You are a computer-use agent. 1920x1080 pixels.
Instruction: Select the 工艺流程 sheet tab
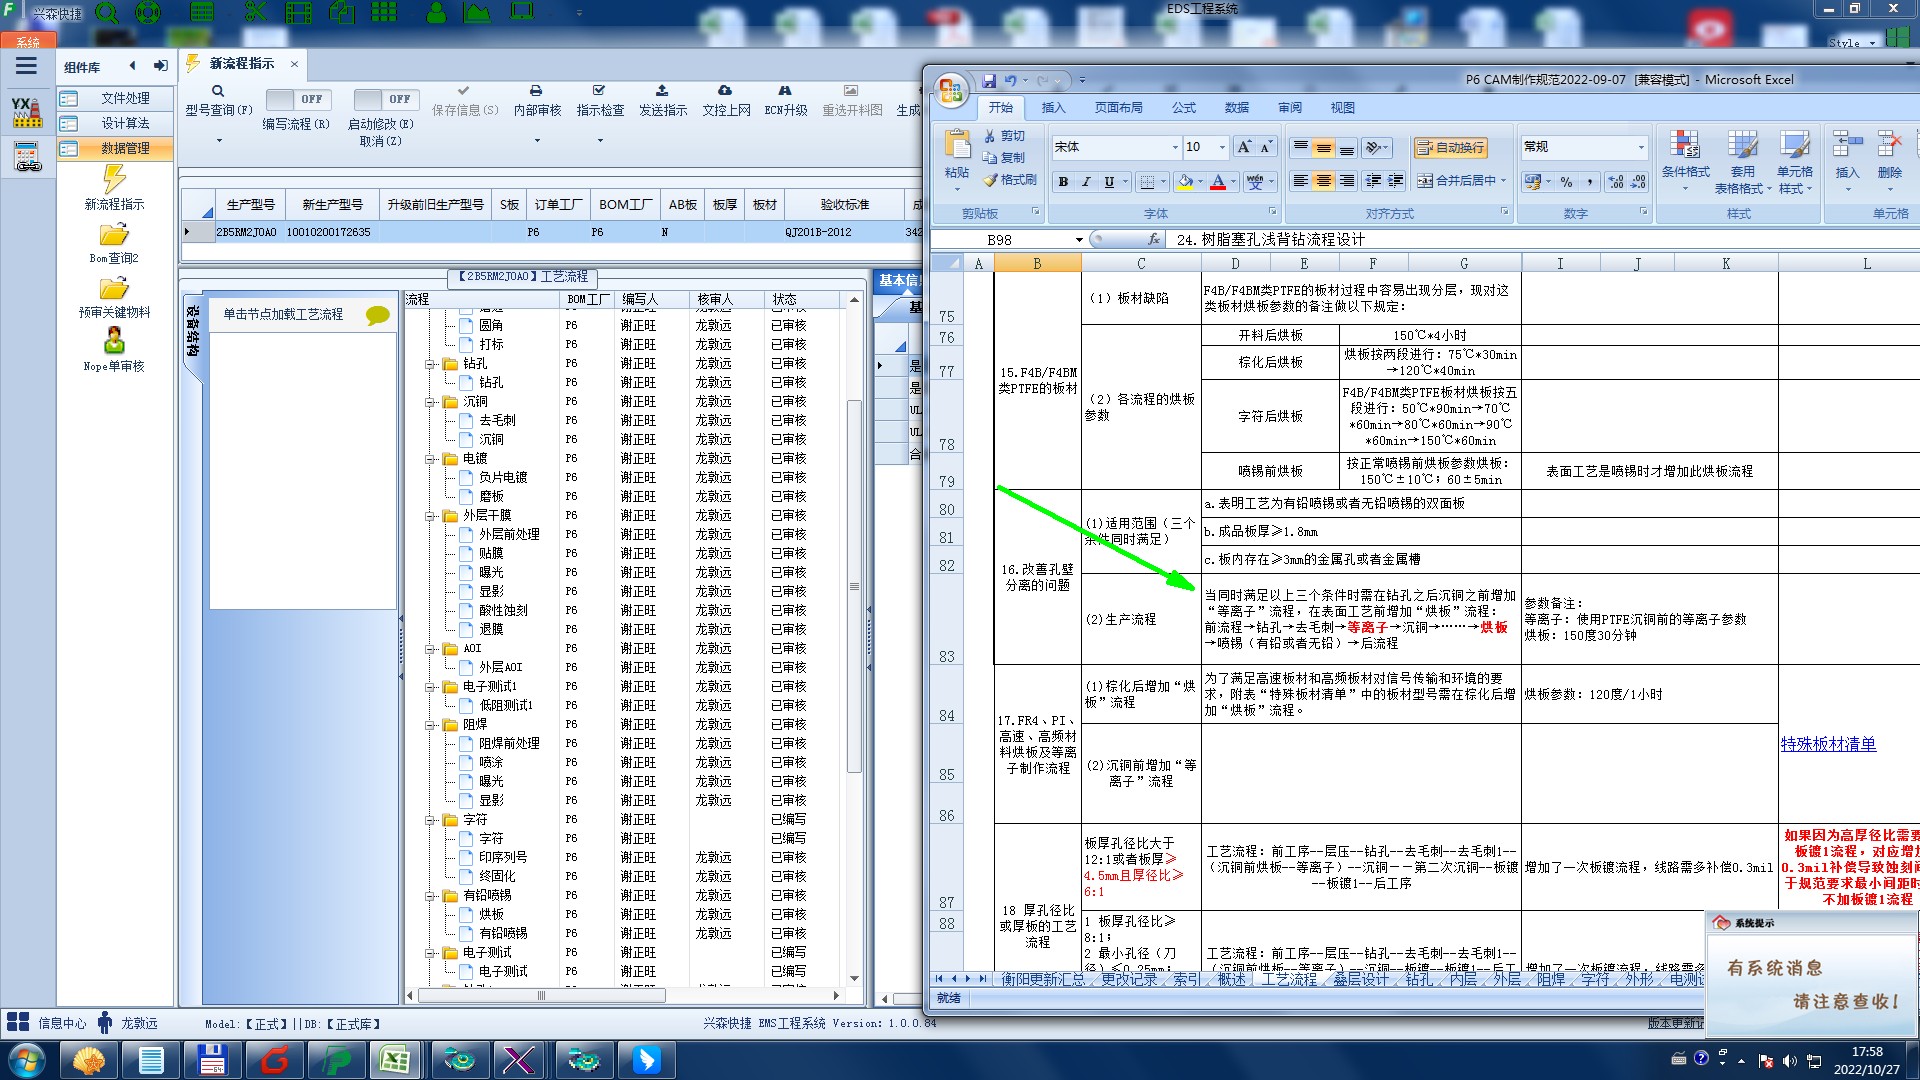pos(1289,979)
